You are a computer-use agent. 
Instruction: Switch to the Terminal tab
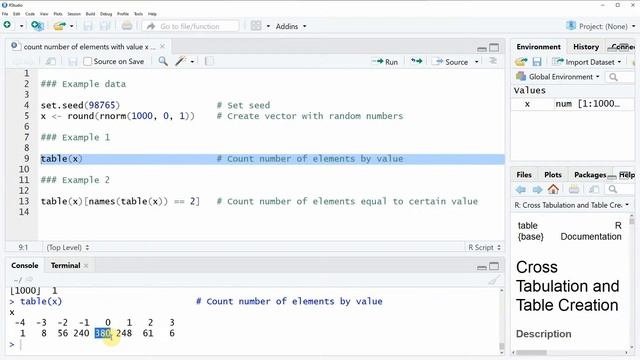tap(65, 265)
